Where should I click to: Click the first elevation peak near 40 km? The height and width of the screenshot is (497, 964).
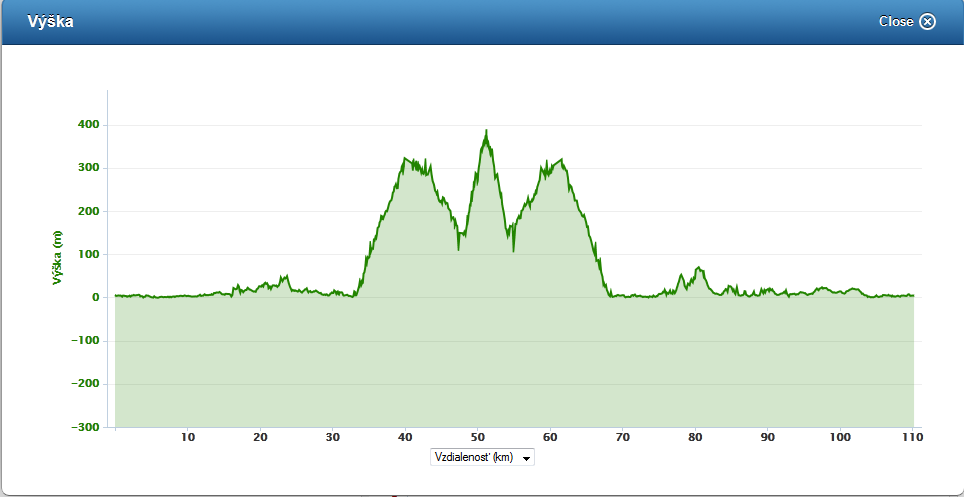pyautogui.click(x=406, y=159)
